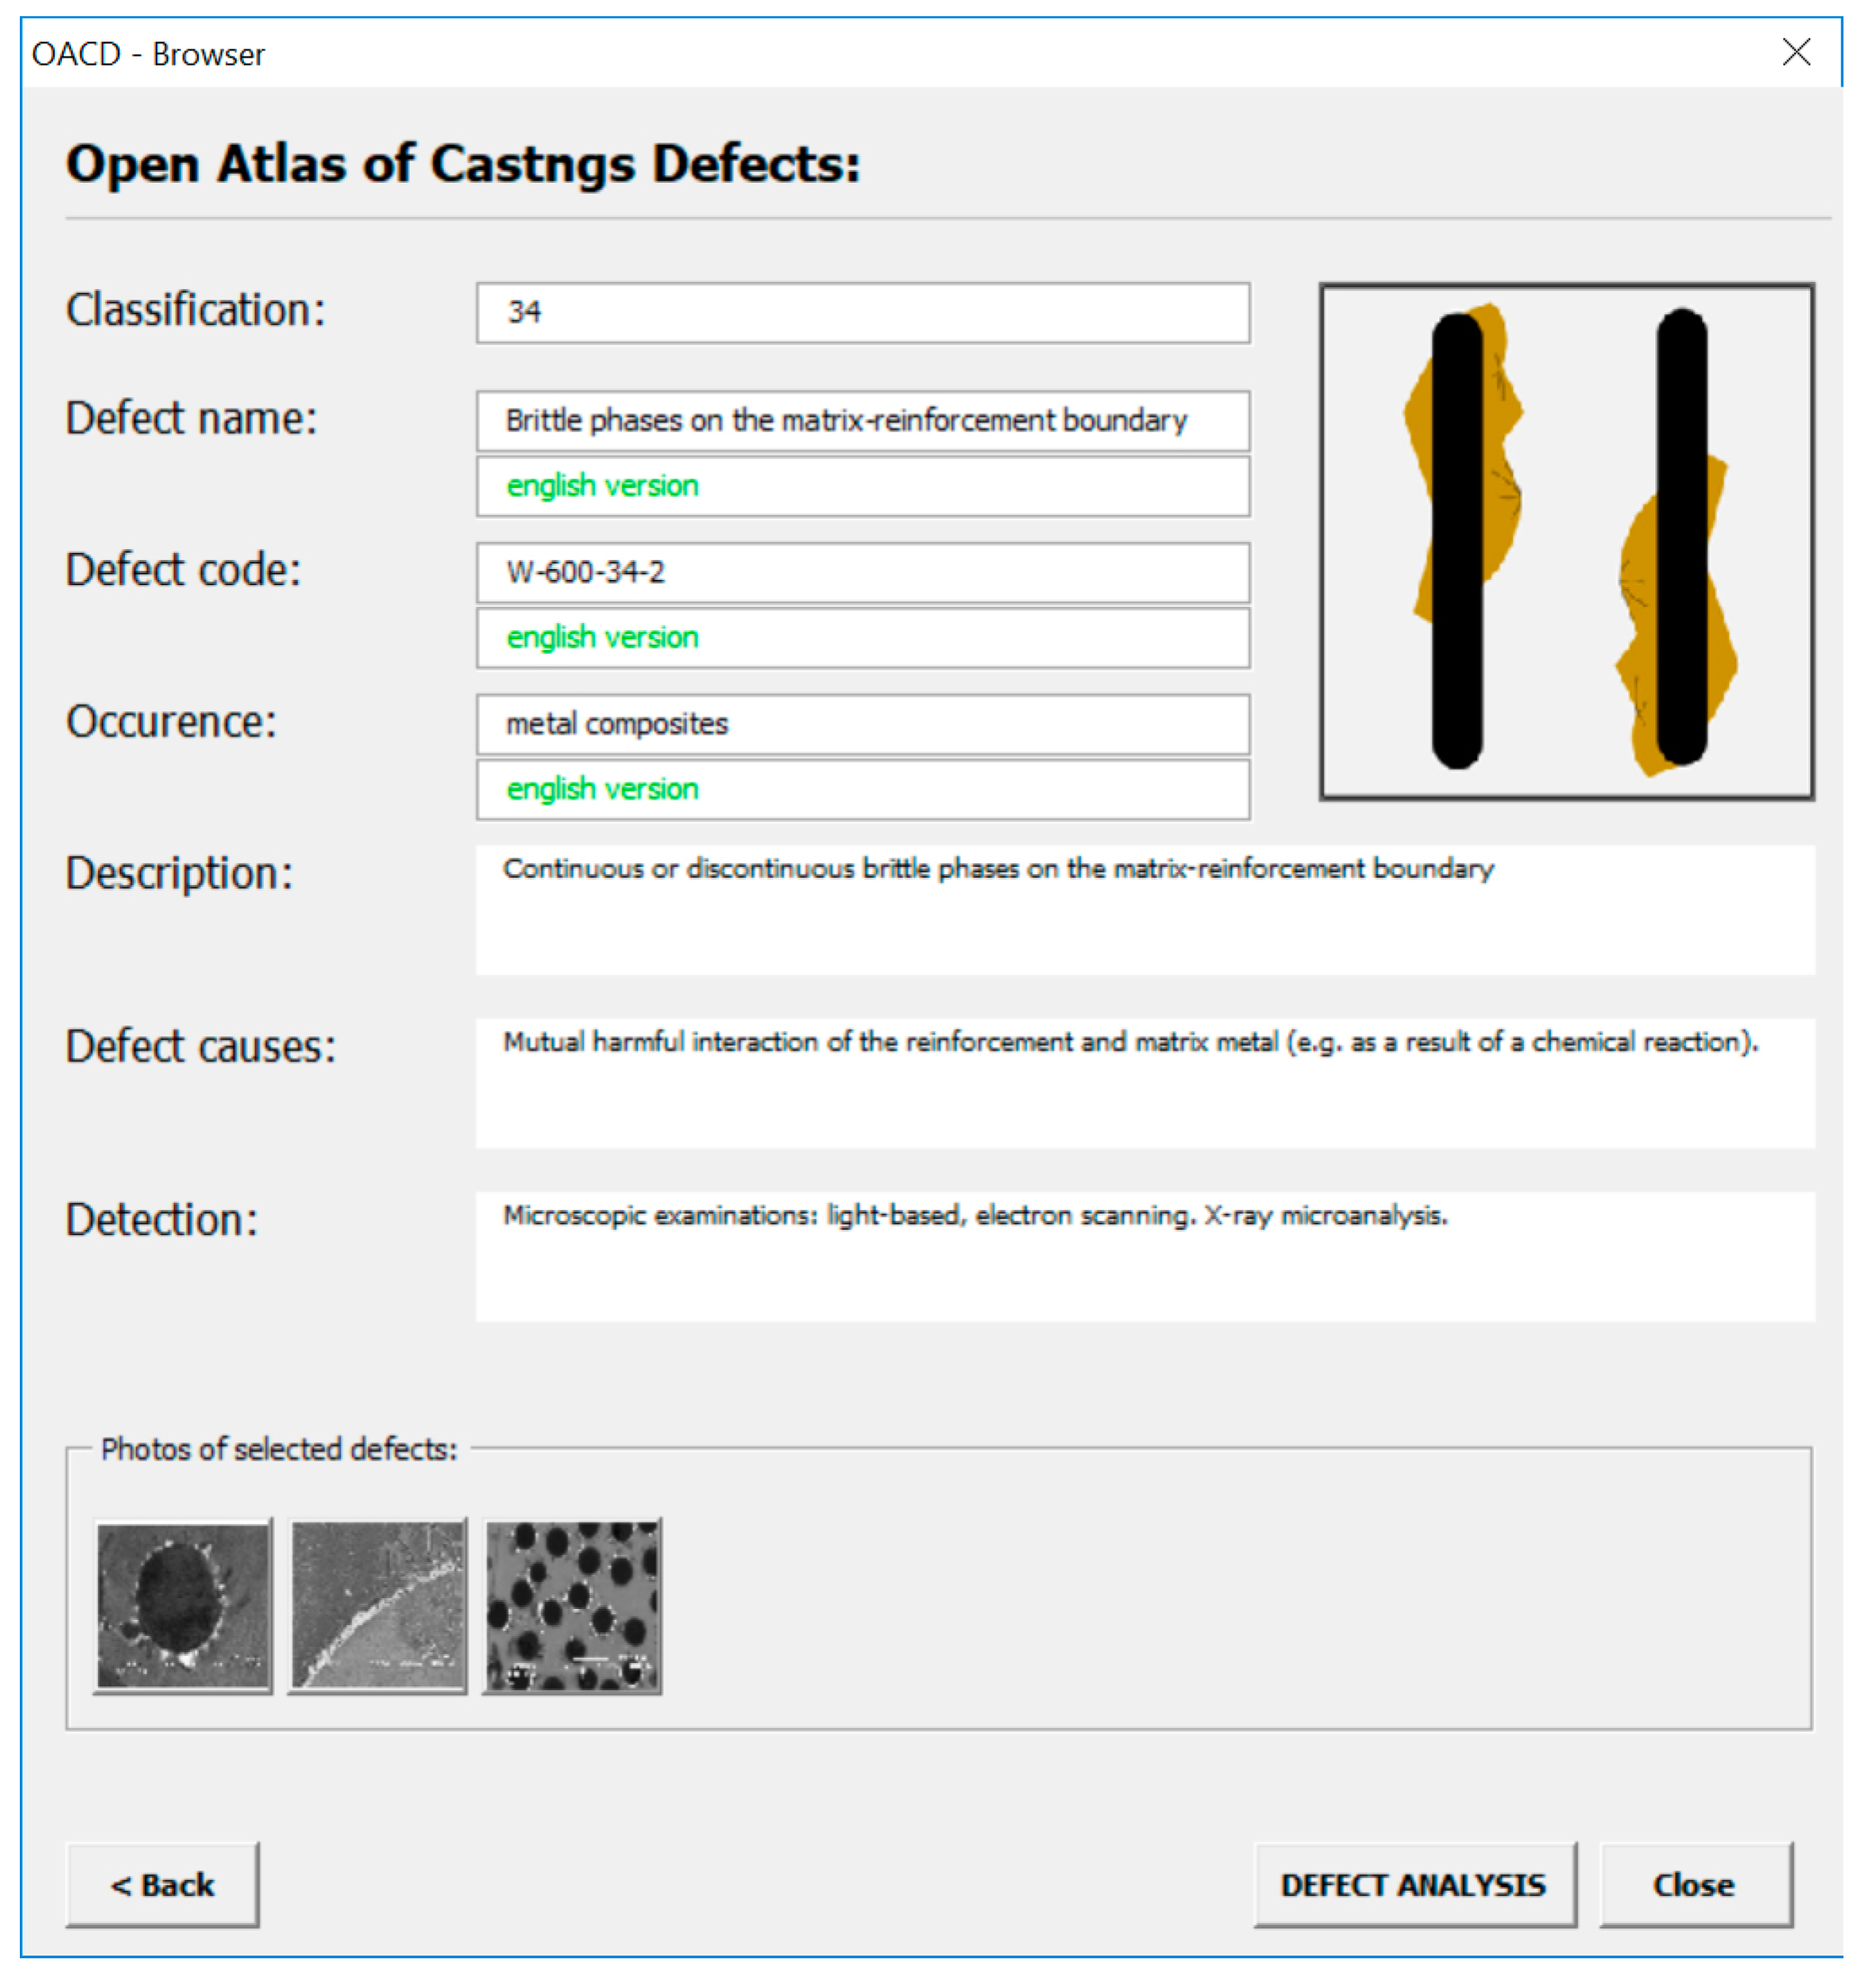Open DEFECT ANALYSIS

click(x=1414, y=1885)
